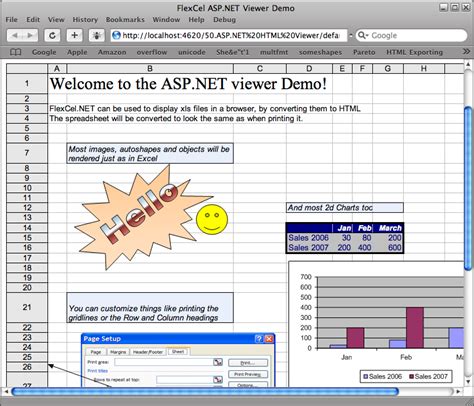Click the globe icon in address bar
Screen dimensions: 474x406
(116, 35)
